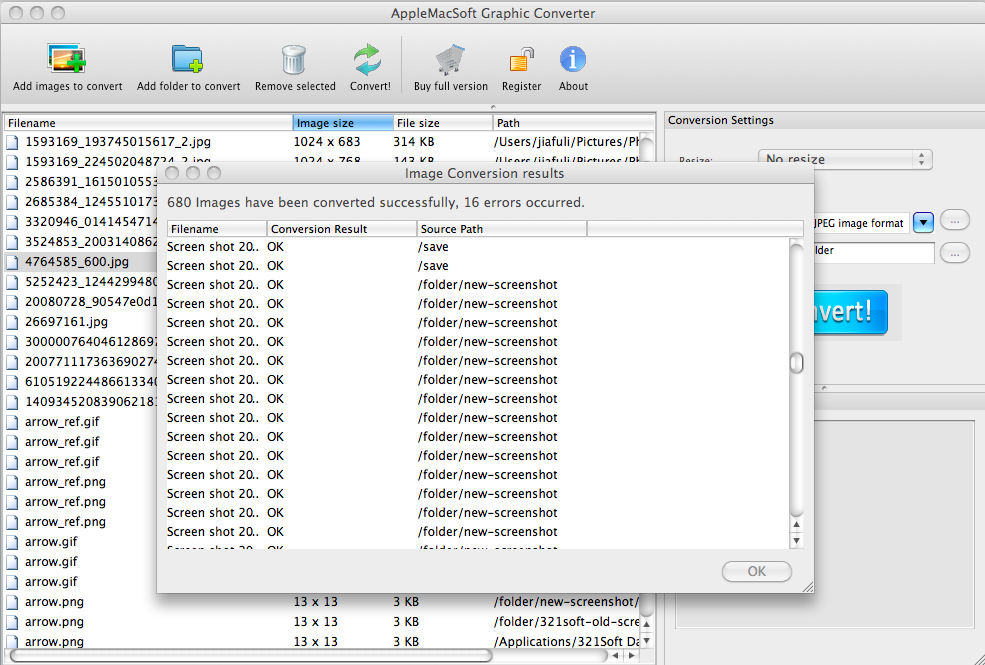Click the big blue Convert! button
The height and width of the screenshot is (665, 985).
(851, 312)
